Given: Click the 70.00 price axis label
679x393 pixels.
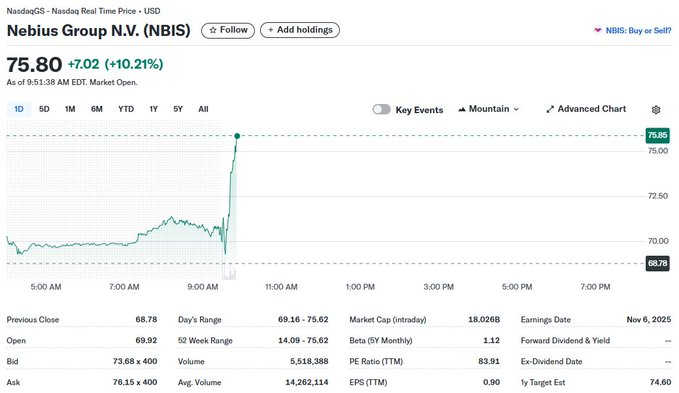Looking at the screenshot, I should (658, 241).
